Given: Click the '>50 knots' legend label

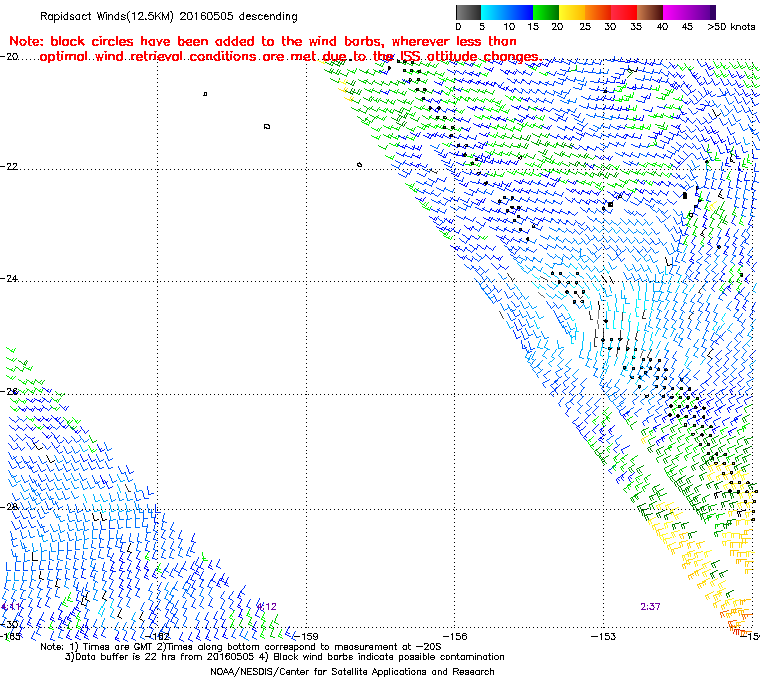Looking at the screenshot, I should pos(731,27).
